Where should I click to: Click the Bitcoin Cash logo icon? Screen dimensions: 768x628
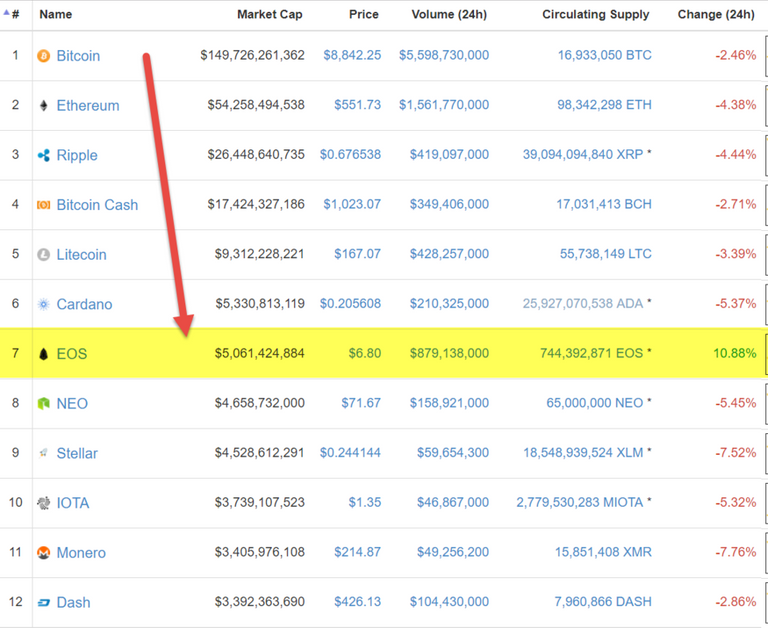43,205
